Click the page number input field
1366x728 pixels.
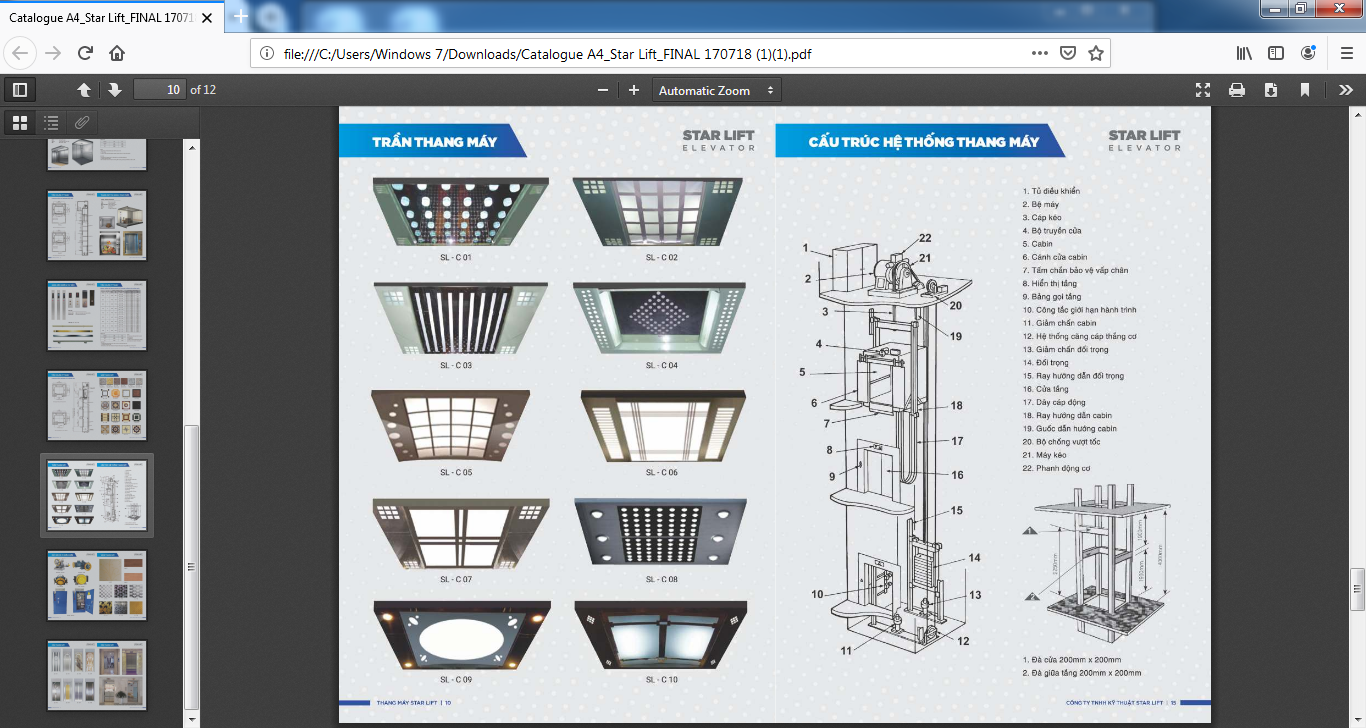click(x=160, y=90)
